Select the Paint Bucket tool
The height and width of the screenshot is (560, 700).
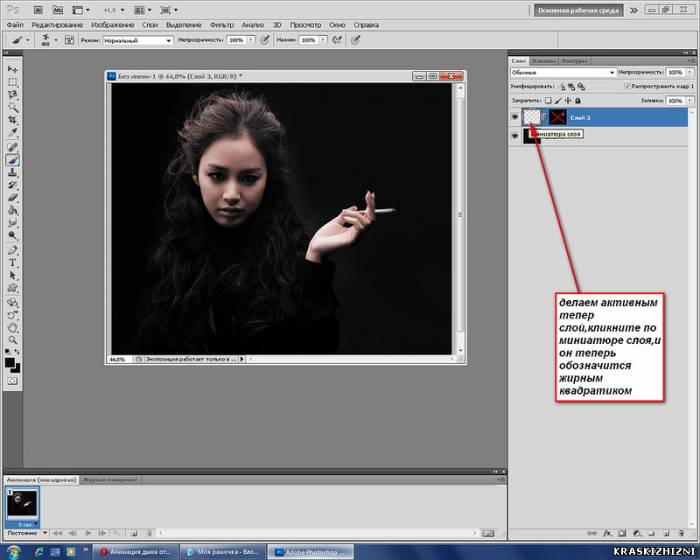[x=12, y=210]
